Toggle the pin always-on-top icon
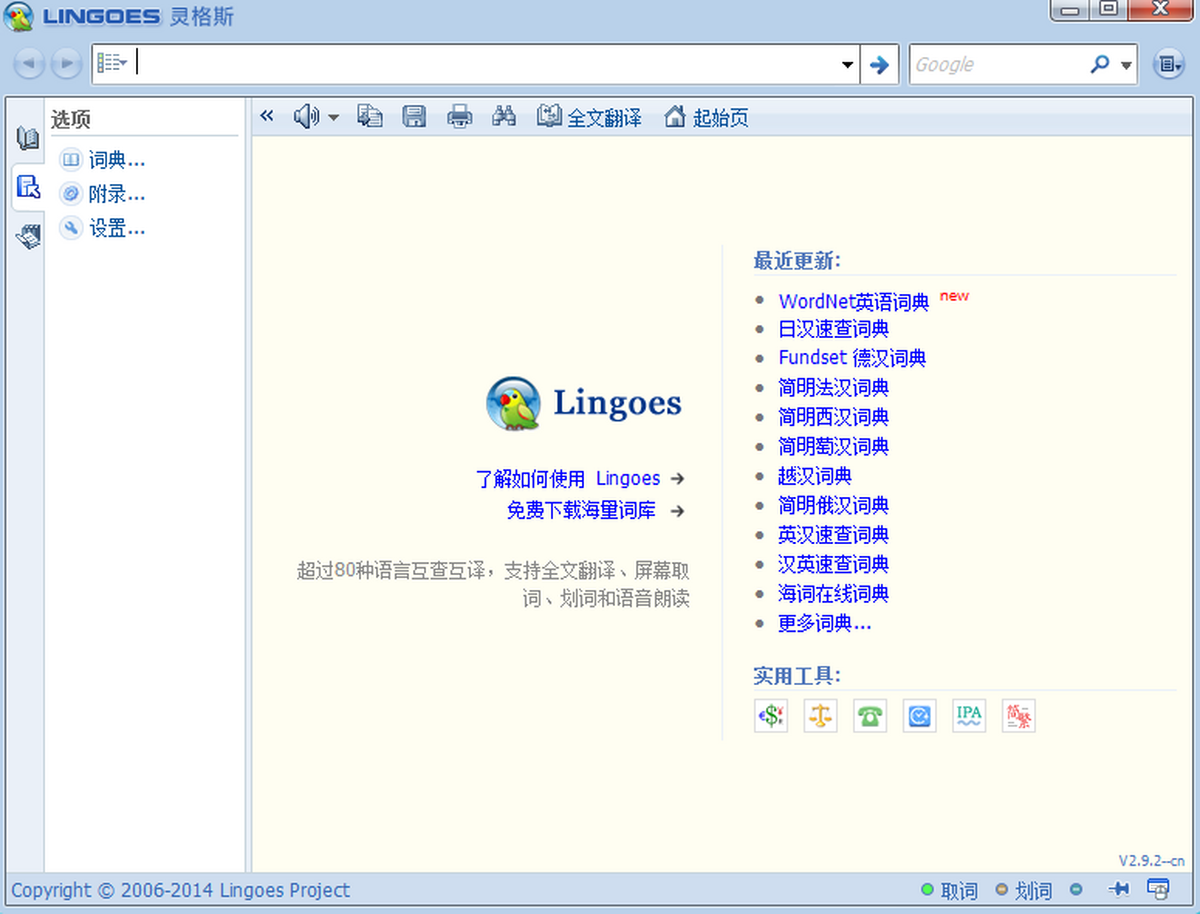The width and height of the screenshot is (1200, 914). click(x=1119, y=889)
